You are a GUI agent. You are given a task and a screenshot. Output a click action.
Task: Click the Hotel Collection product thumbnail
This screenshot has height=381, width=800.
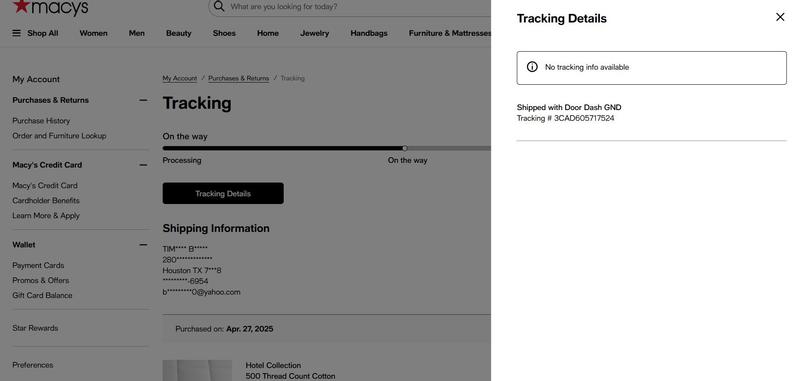[x=197, y=370]
